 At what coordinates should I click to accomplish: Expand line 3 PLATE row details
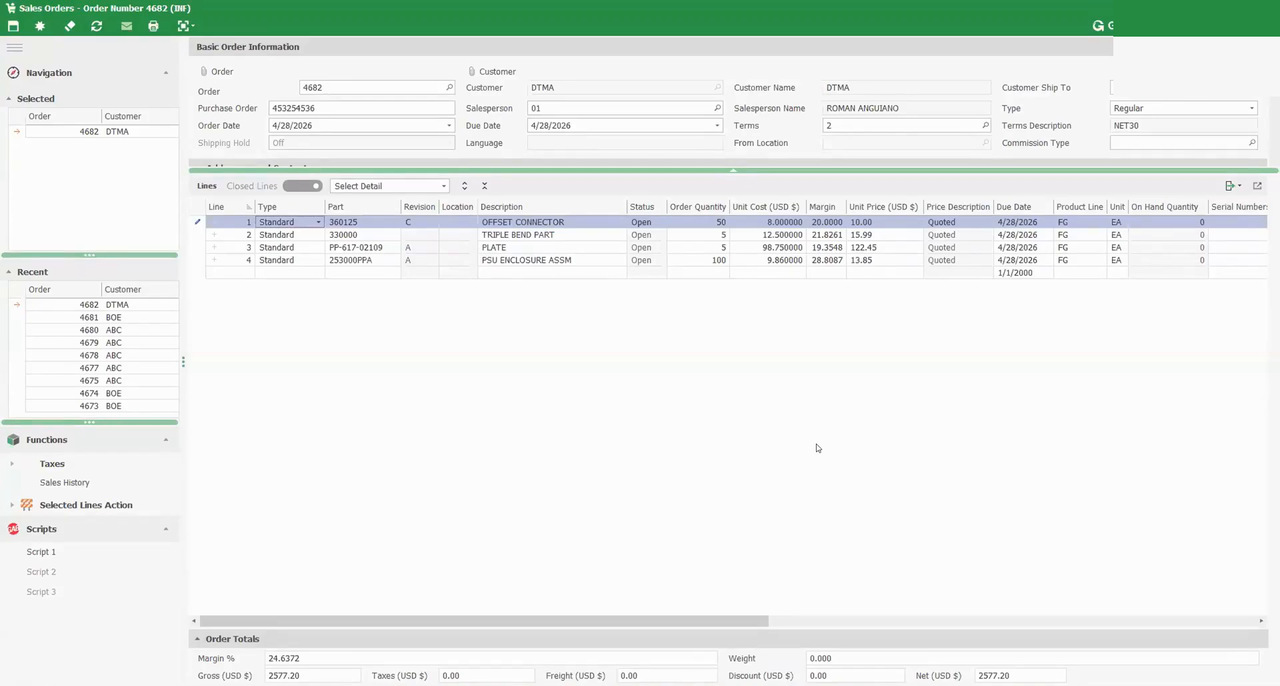(214, 247)
